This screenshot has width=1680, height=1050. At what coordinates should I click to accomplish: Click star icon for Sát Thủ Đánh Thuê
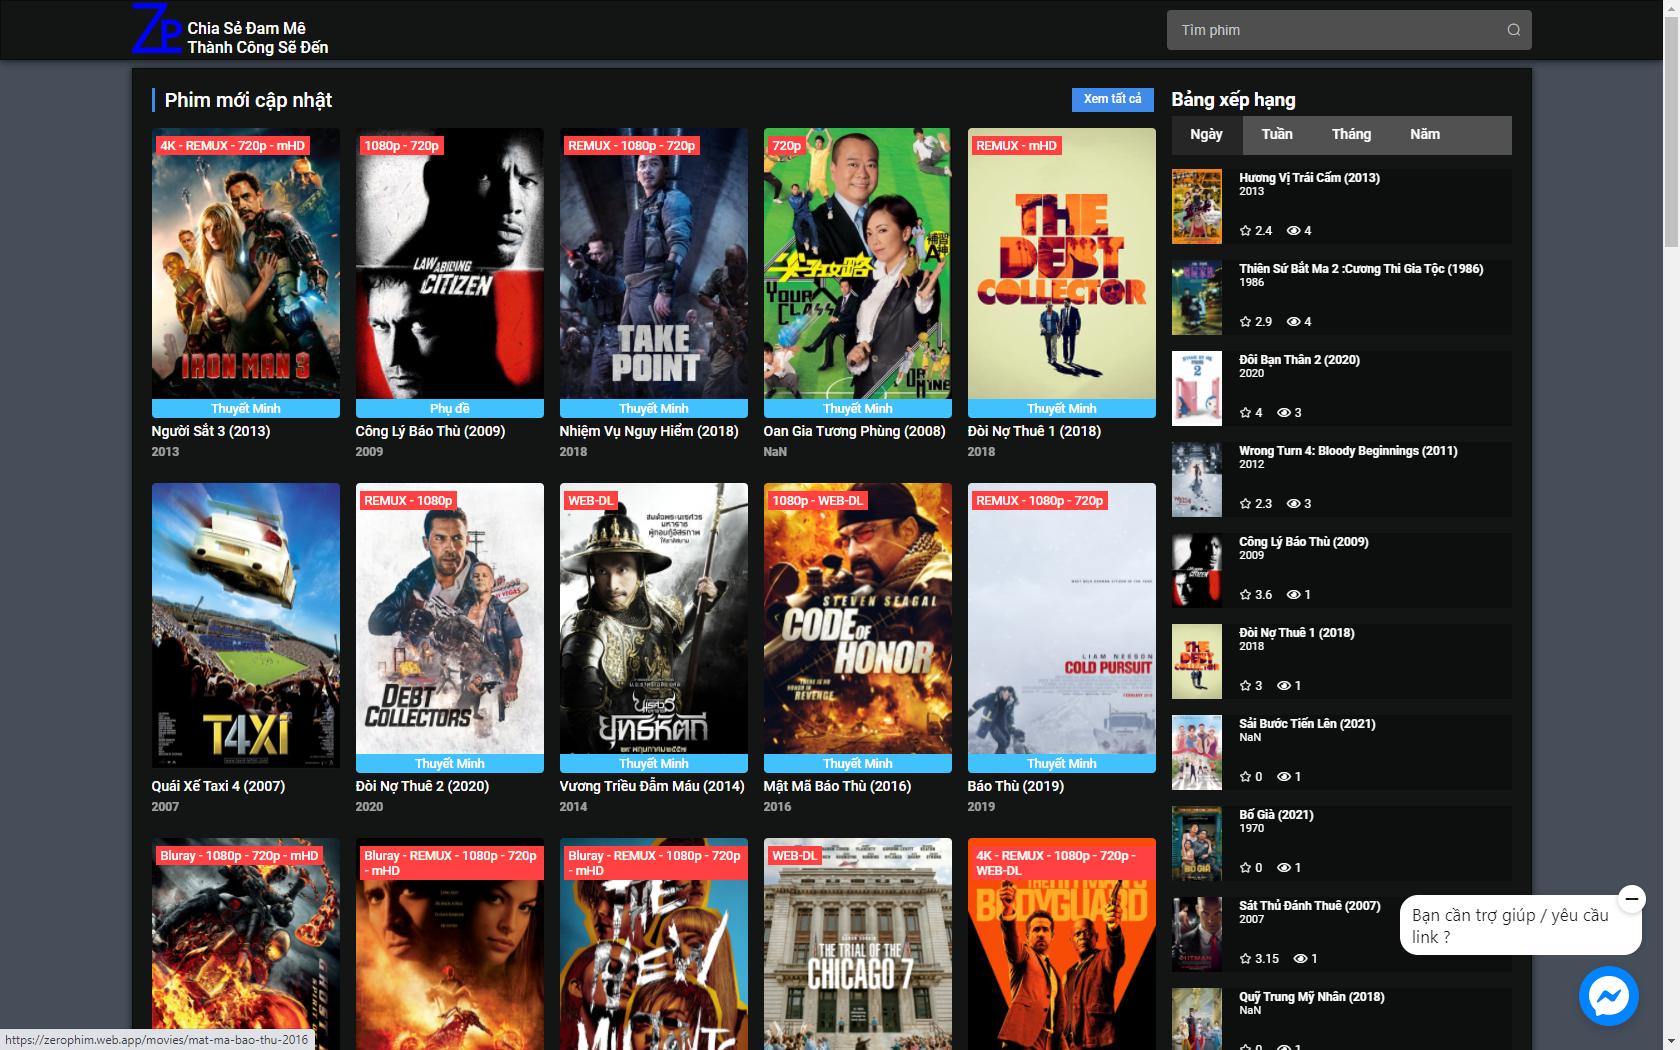coord(1245,959)
